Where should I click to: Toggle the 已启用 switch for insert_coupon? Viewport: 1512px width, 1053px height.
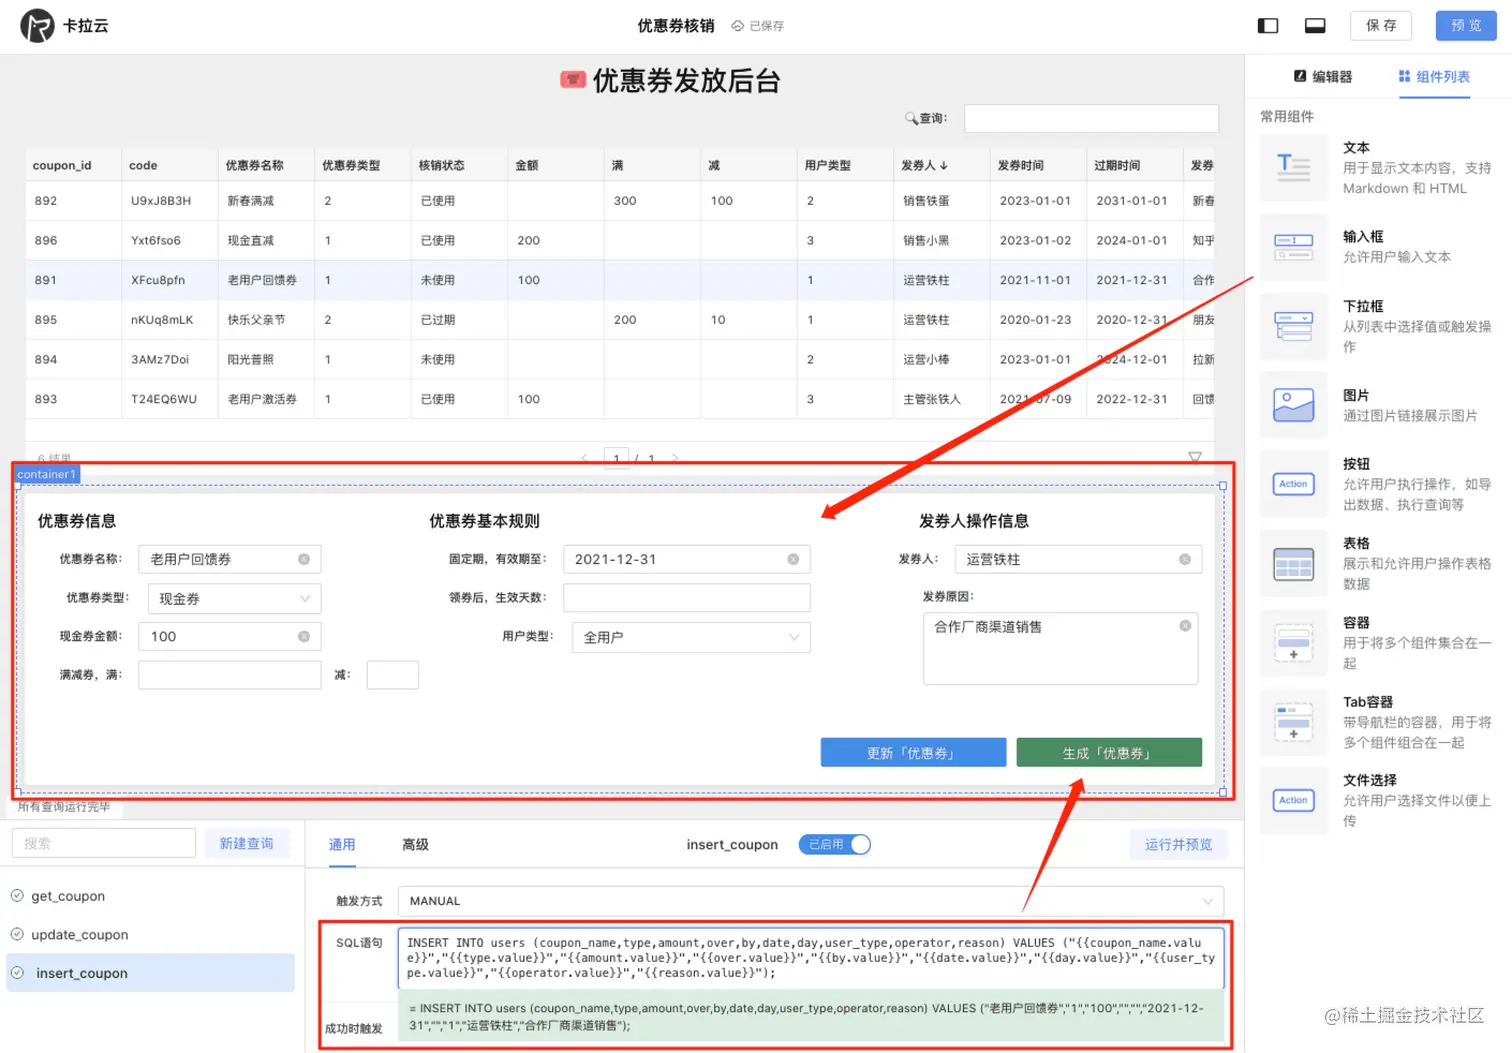(x=834, y=844)
